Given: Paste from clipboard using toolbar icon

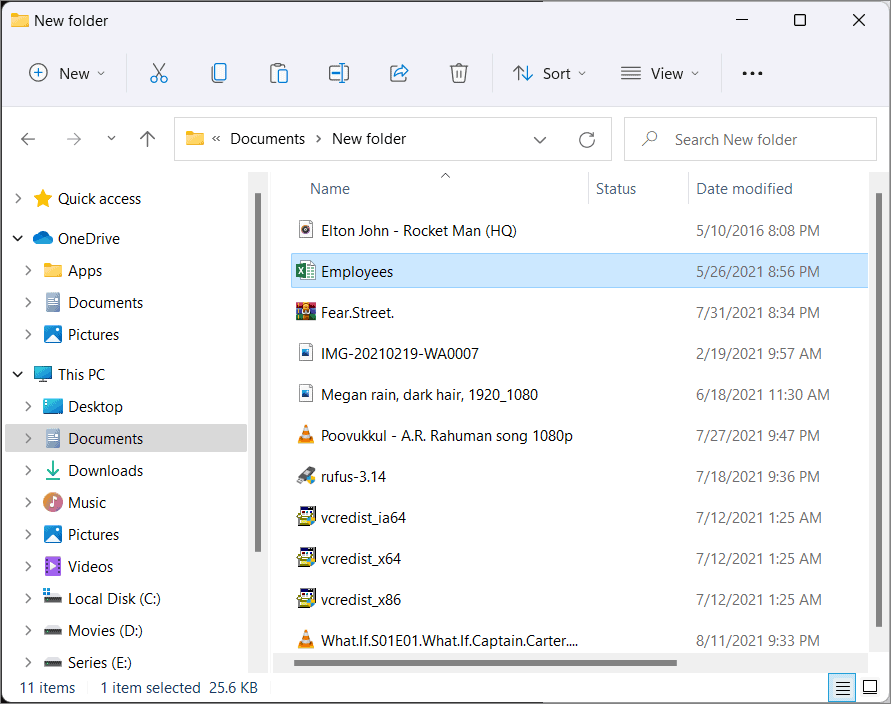Looking at the screenshot, I should click(x=279, y=72).
